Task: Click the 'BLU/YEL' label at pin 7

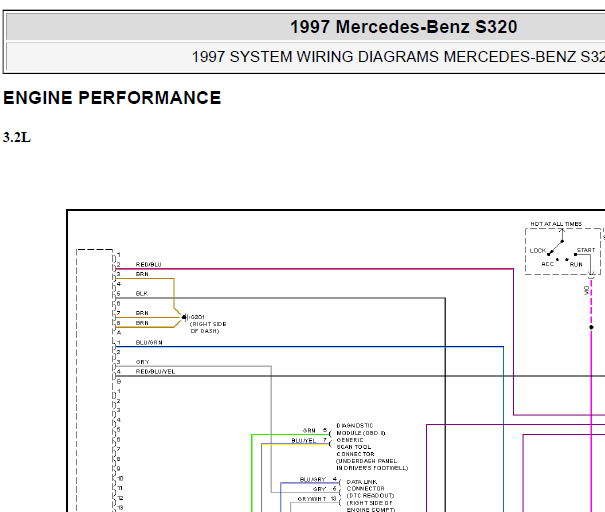Action: (x=304, y=440)
